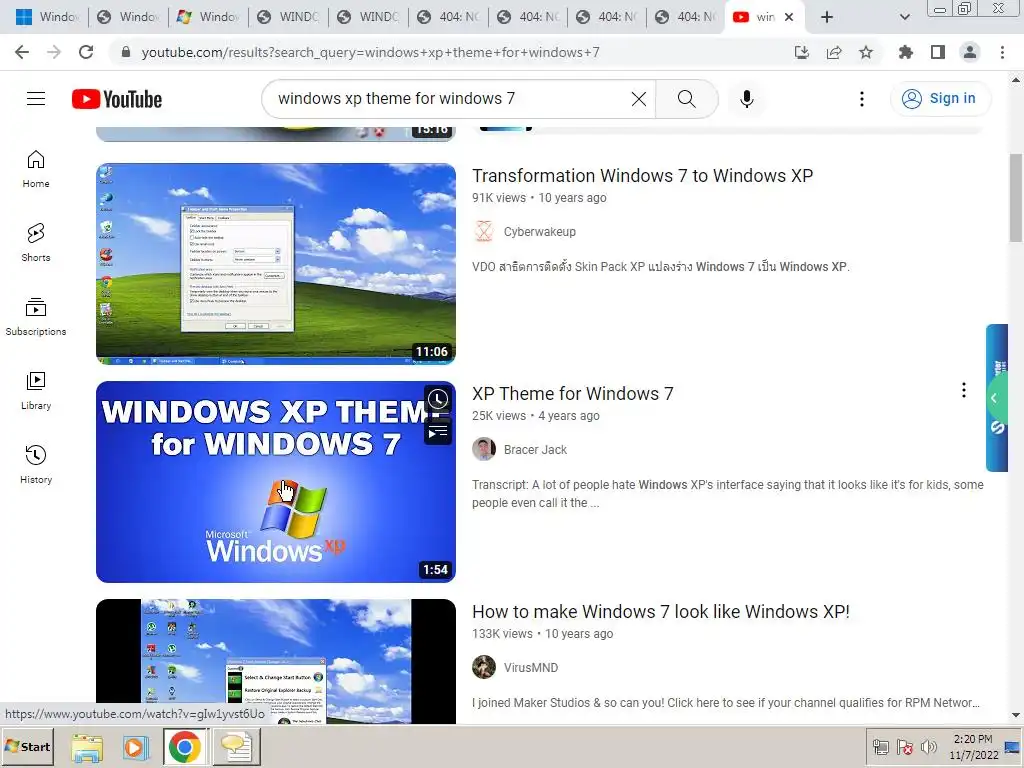The width and height of the screenshot is (1024, 768).
Task: Bookmark this page with the star icon
Action: [866, 52]
